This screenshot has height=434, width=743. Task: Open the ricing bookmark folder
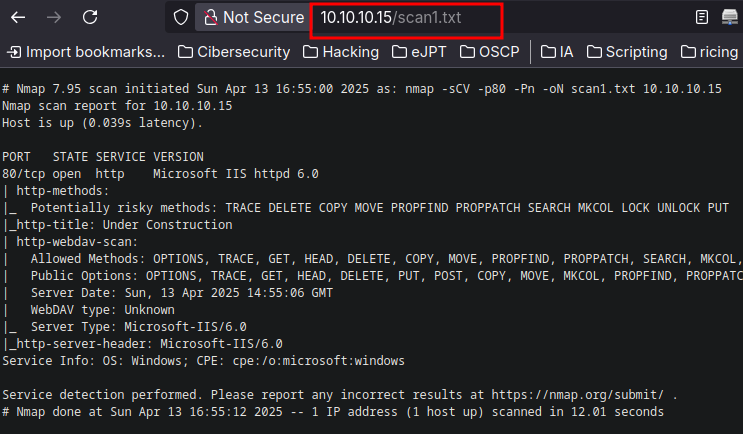709,52
